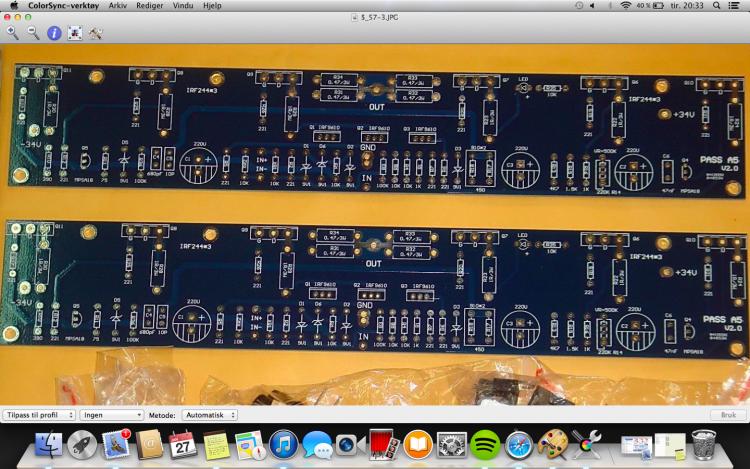
Task: Open the yellow Notes app in Dock
Action: coord(216,445)
